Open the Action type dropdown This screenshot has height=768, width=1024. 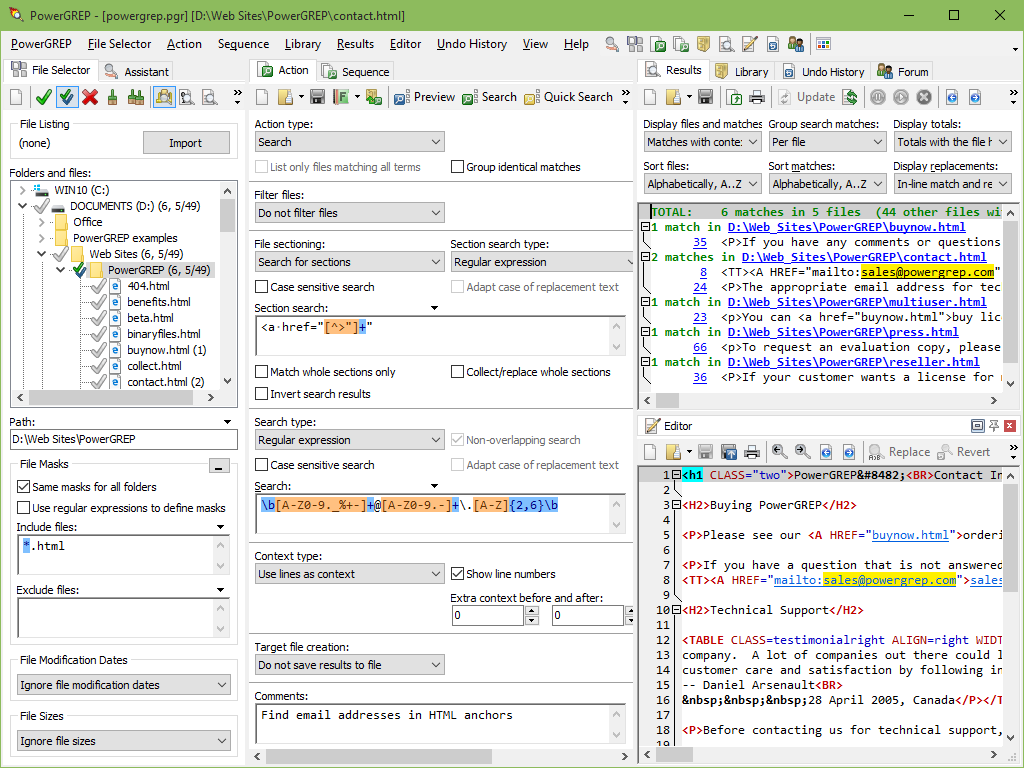coord(349,143)
